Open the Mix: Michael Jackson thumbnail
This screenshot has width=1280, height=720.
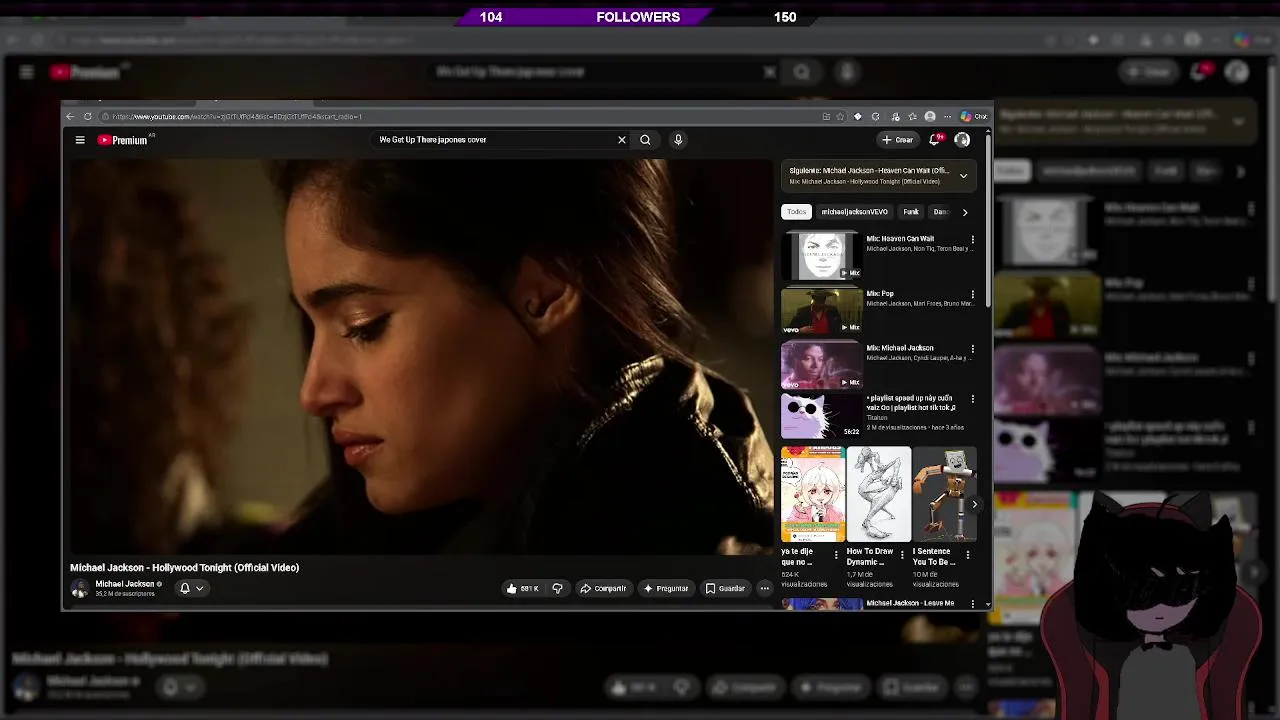[821, 365]
